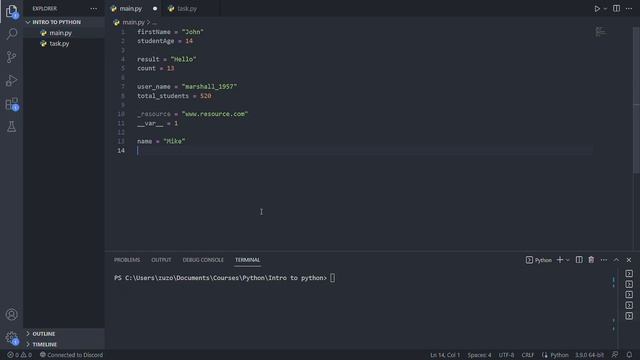Click Ln 14, Col 1 status item
The height and width of the screenshot is (360, 640).
pos(445,355)
